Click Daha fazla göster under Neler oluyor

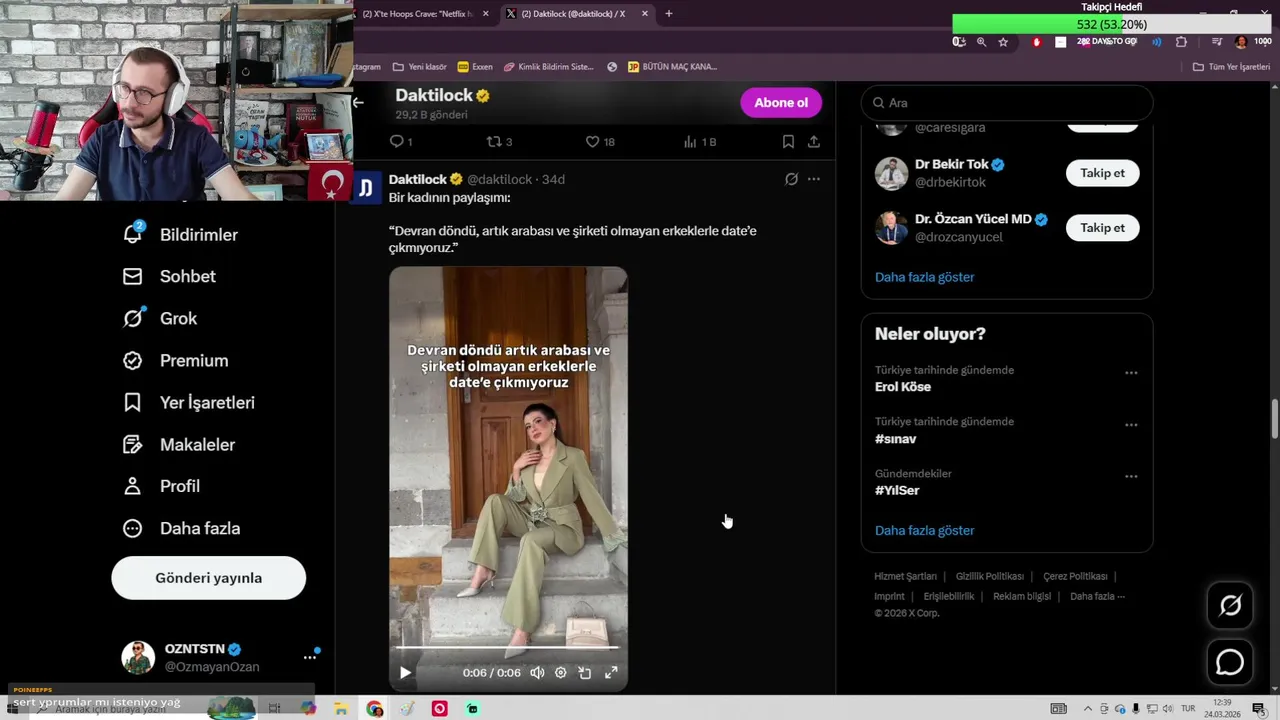(x=924, y=531)
